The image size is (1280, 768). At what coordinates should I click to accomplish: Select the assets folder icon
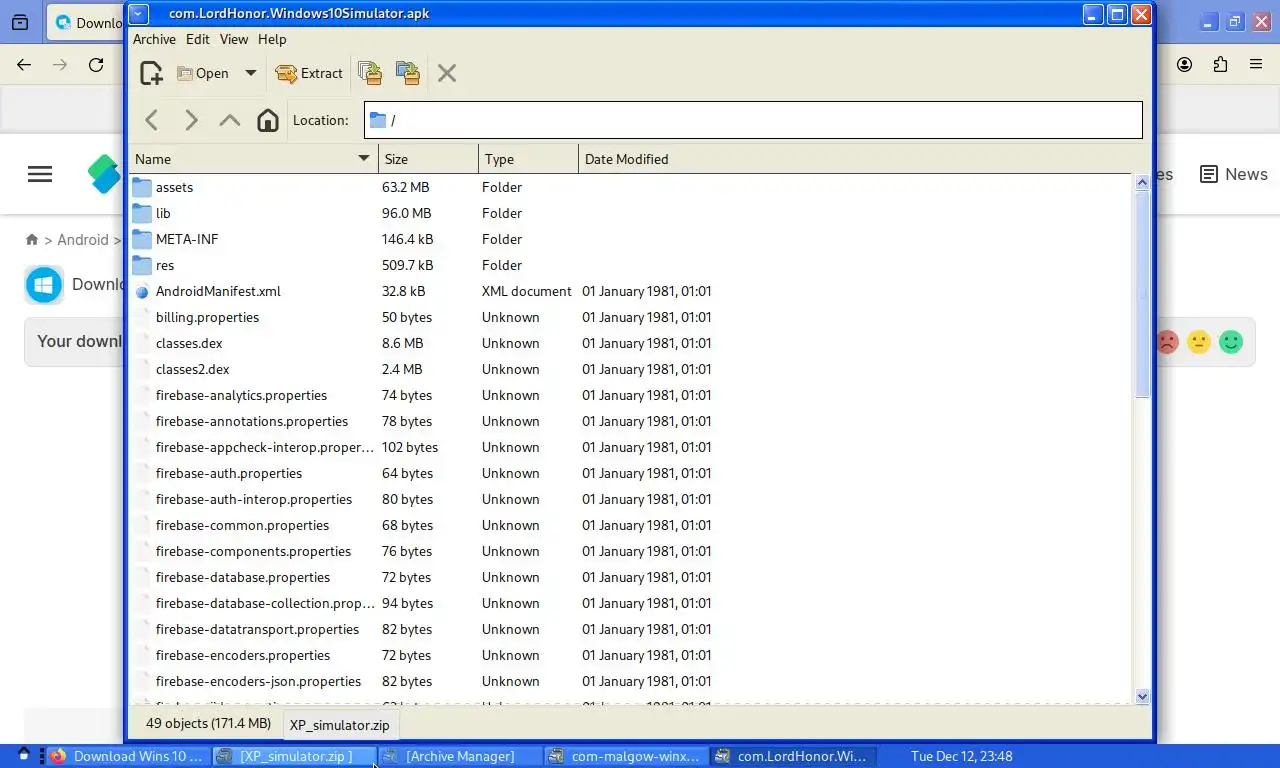[142, 187]
